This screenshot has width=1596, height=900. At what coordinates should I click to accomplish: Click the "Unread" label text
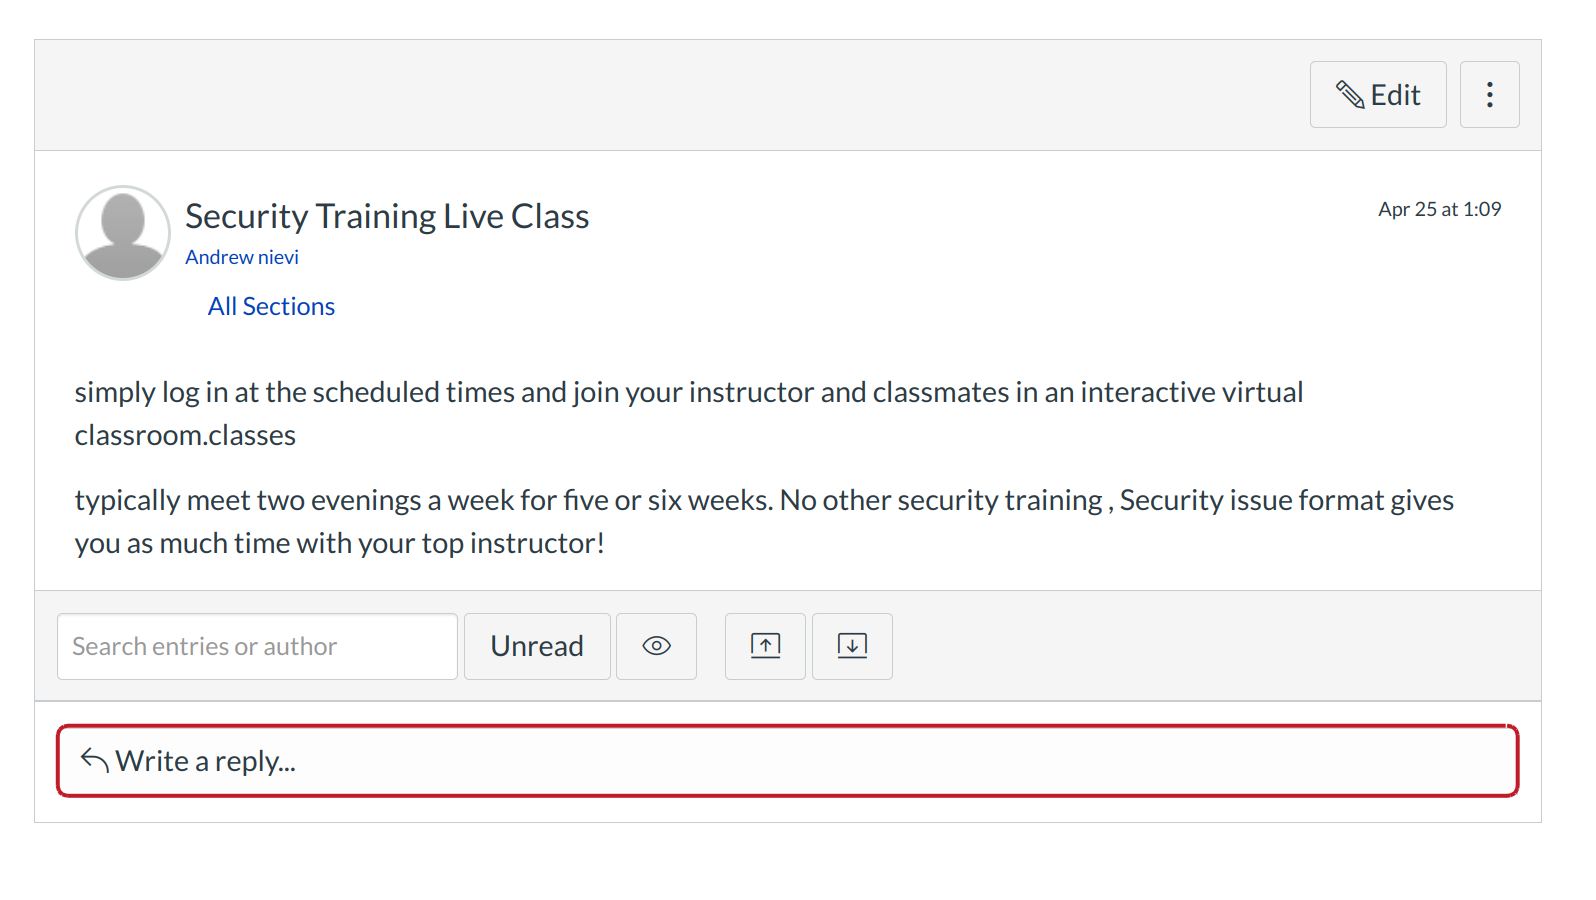point(537,647)
